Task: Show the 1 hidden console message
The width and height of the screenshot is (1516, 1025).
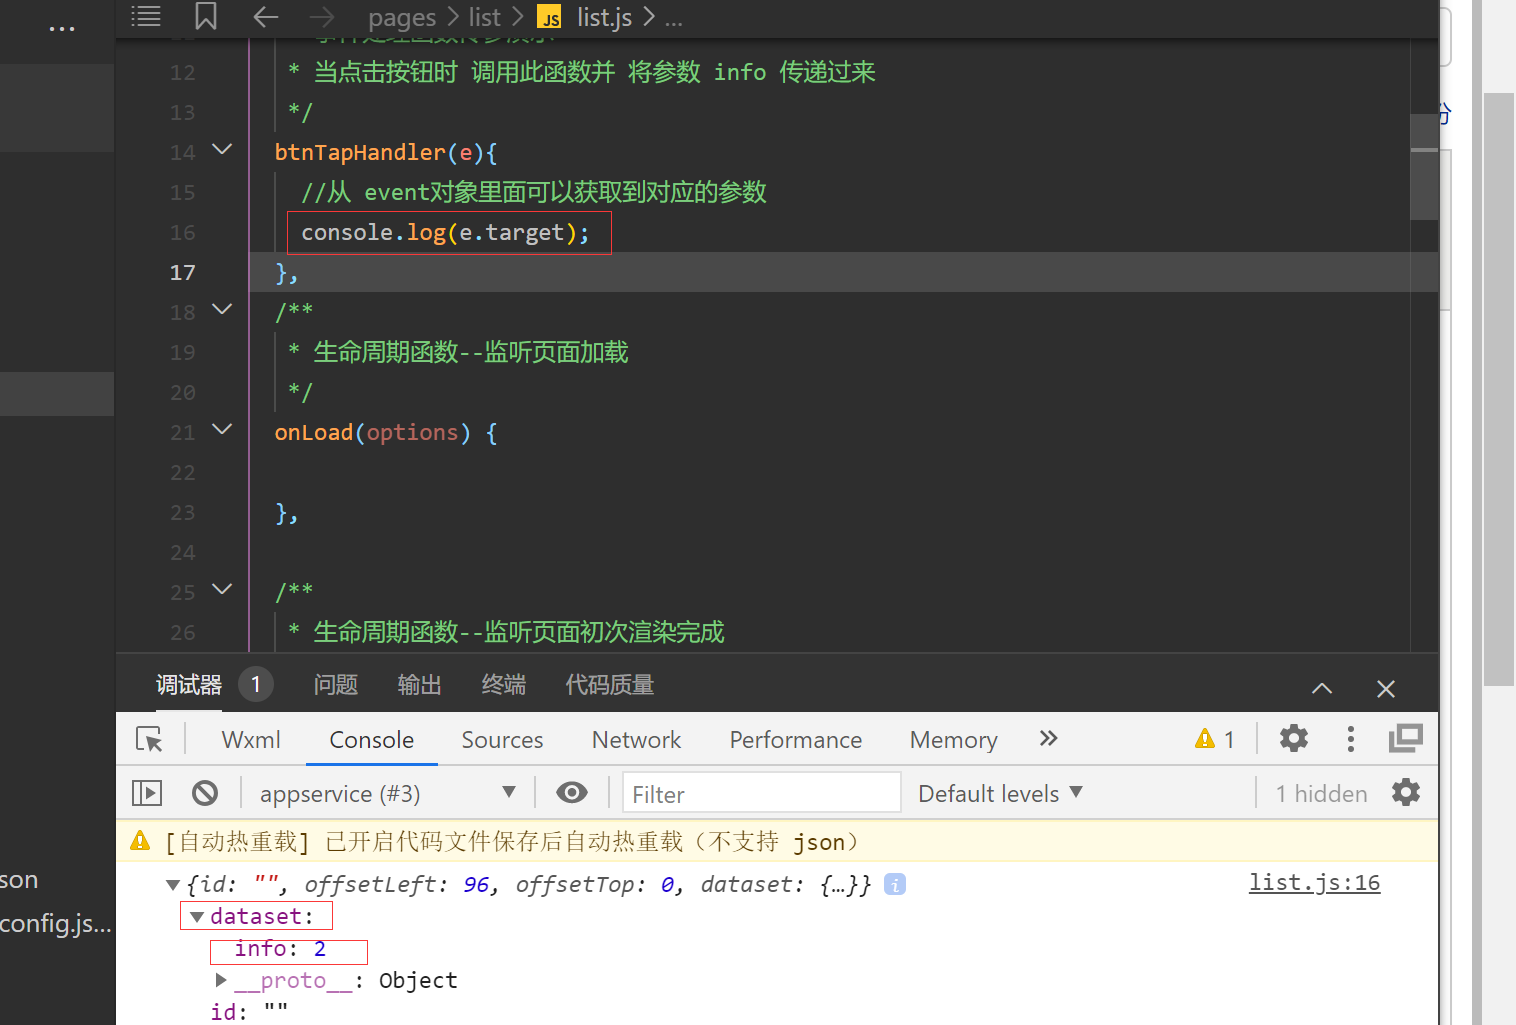Action: tap(1320, 792)
